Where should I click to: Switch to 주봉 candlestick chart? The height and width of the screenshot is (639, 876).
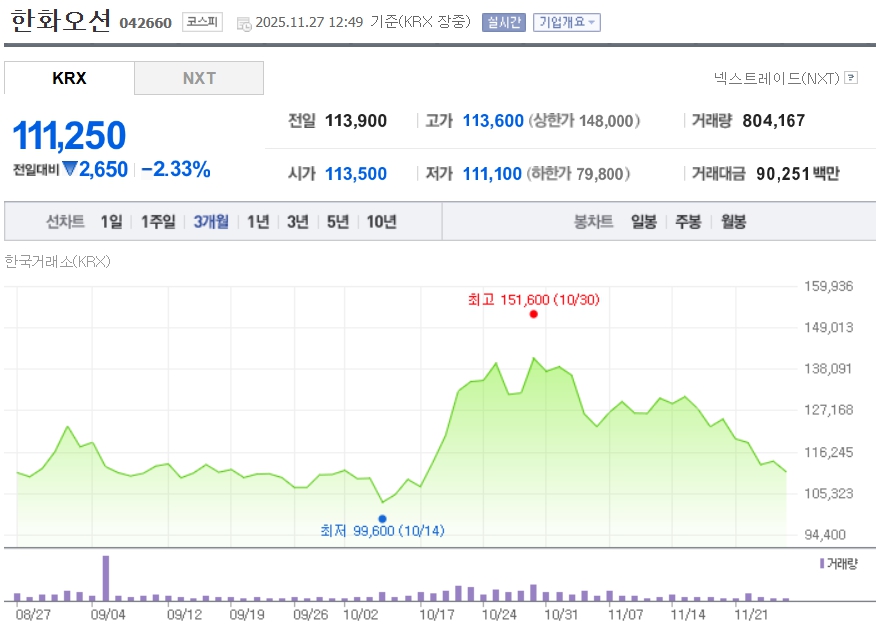pos(688,222)
